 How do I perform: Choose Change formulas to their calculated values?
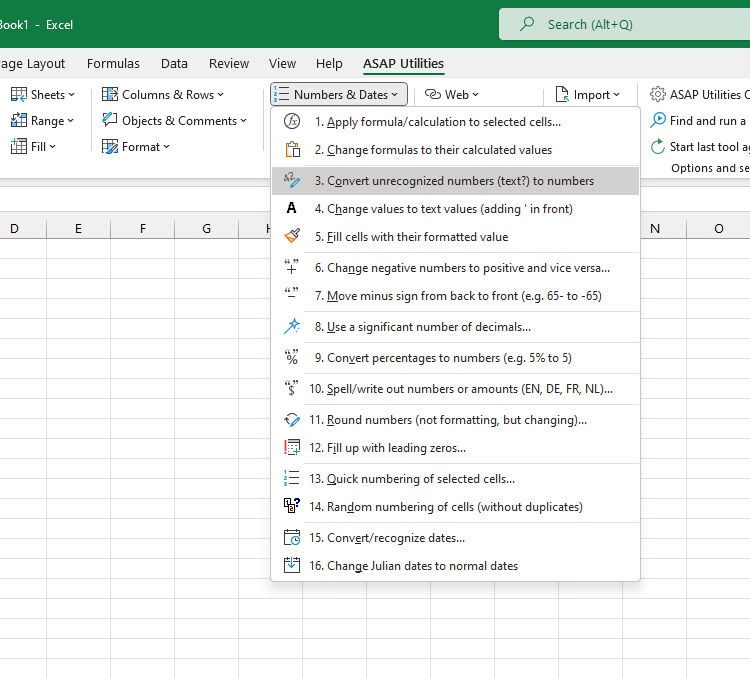455,150
